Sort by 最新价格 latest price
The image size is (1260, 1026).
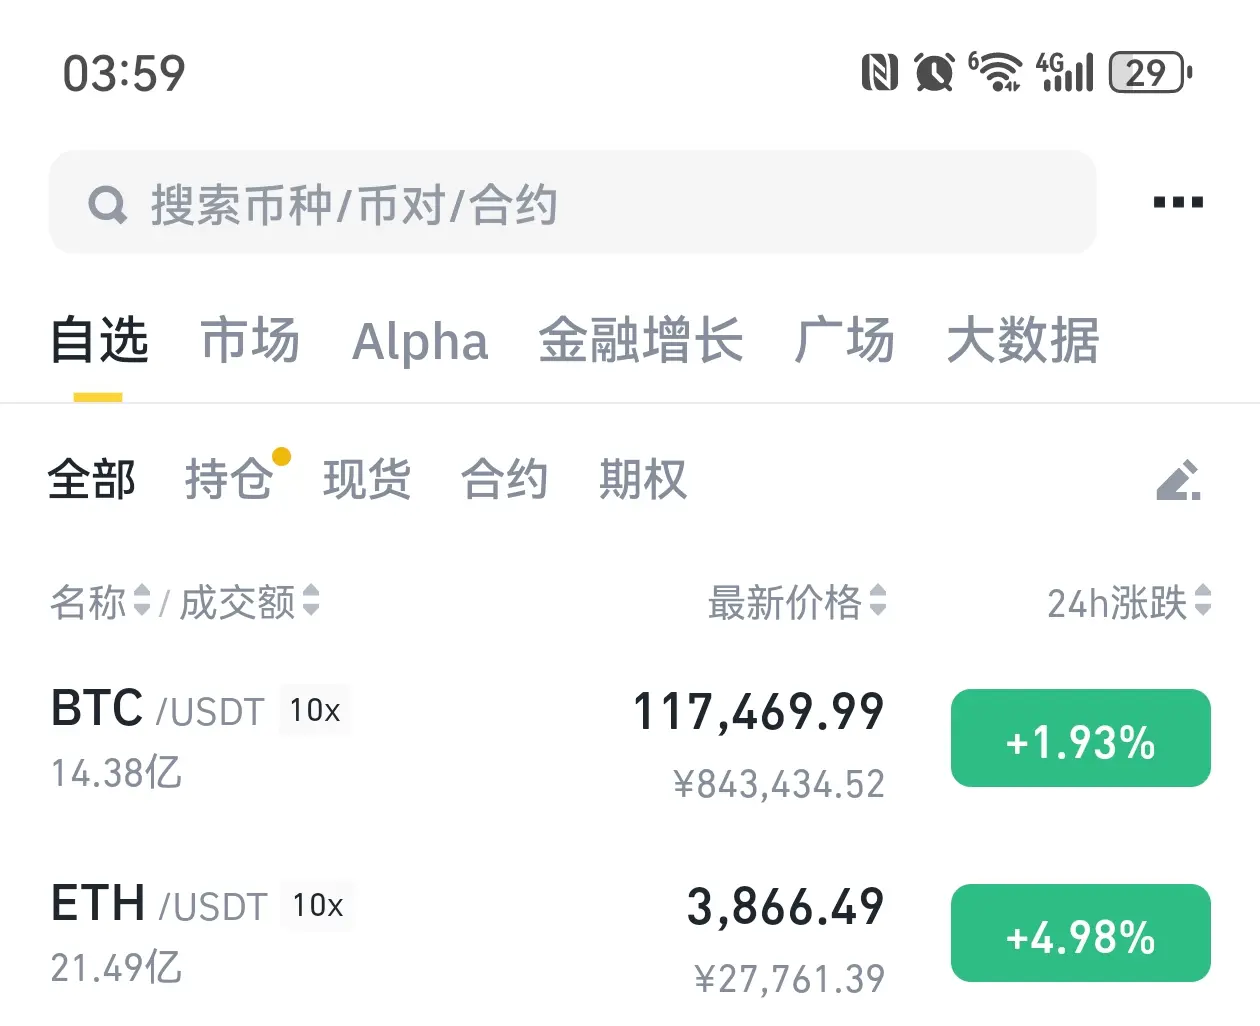coord(797,602)
